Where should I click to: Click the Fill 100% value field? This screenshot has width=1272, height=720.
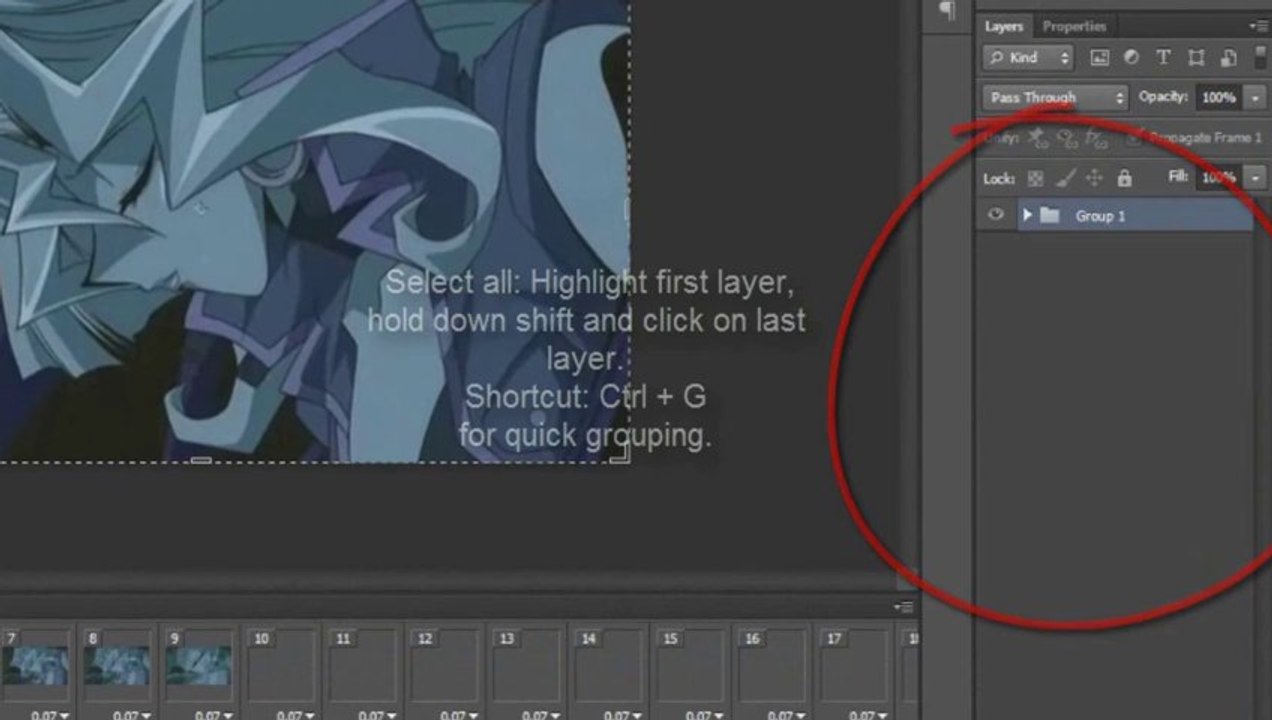click(x=1218, y=178)
